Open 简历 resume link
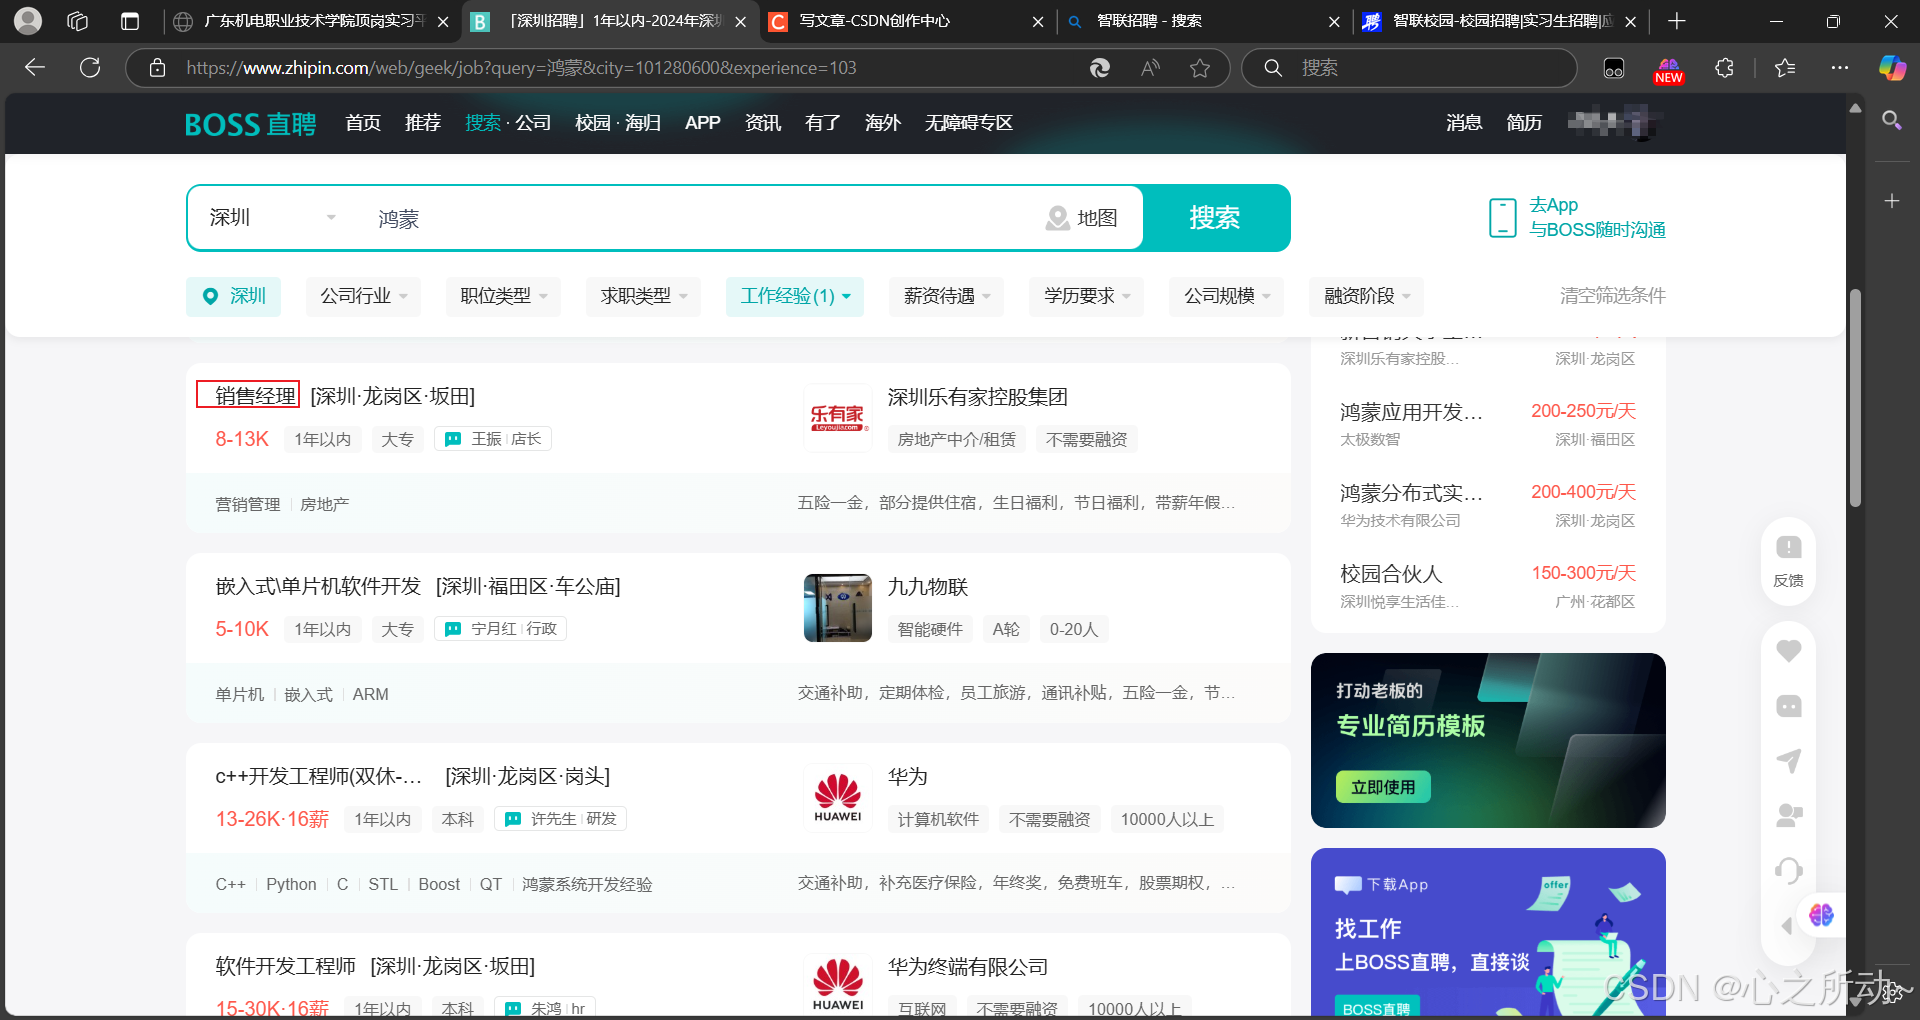Image resolution: width=1920 pixels, height=1020 pixels. click(1524, 123)
